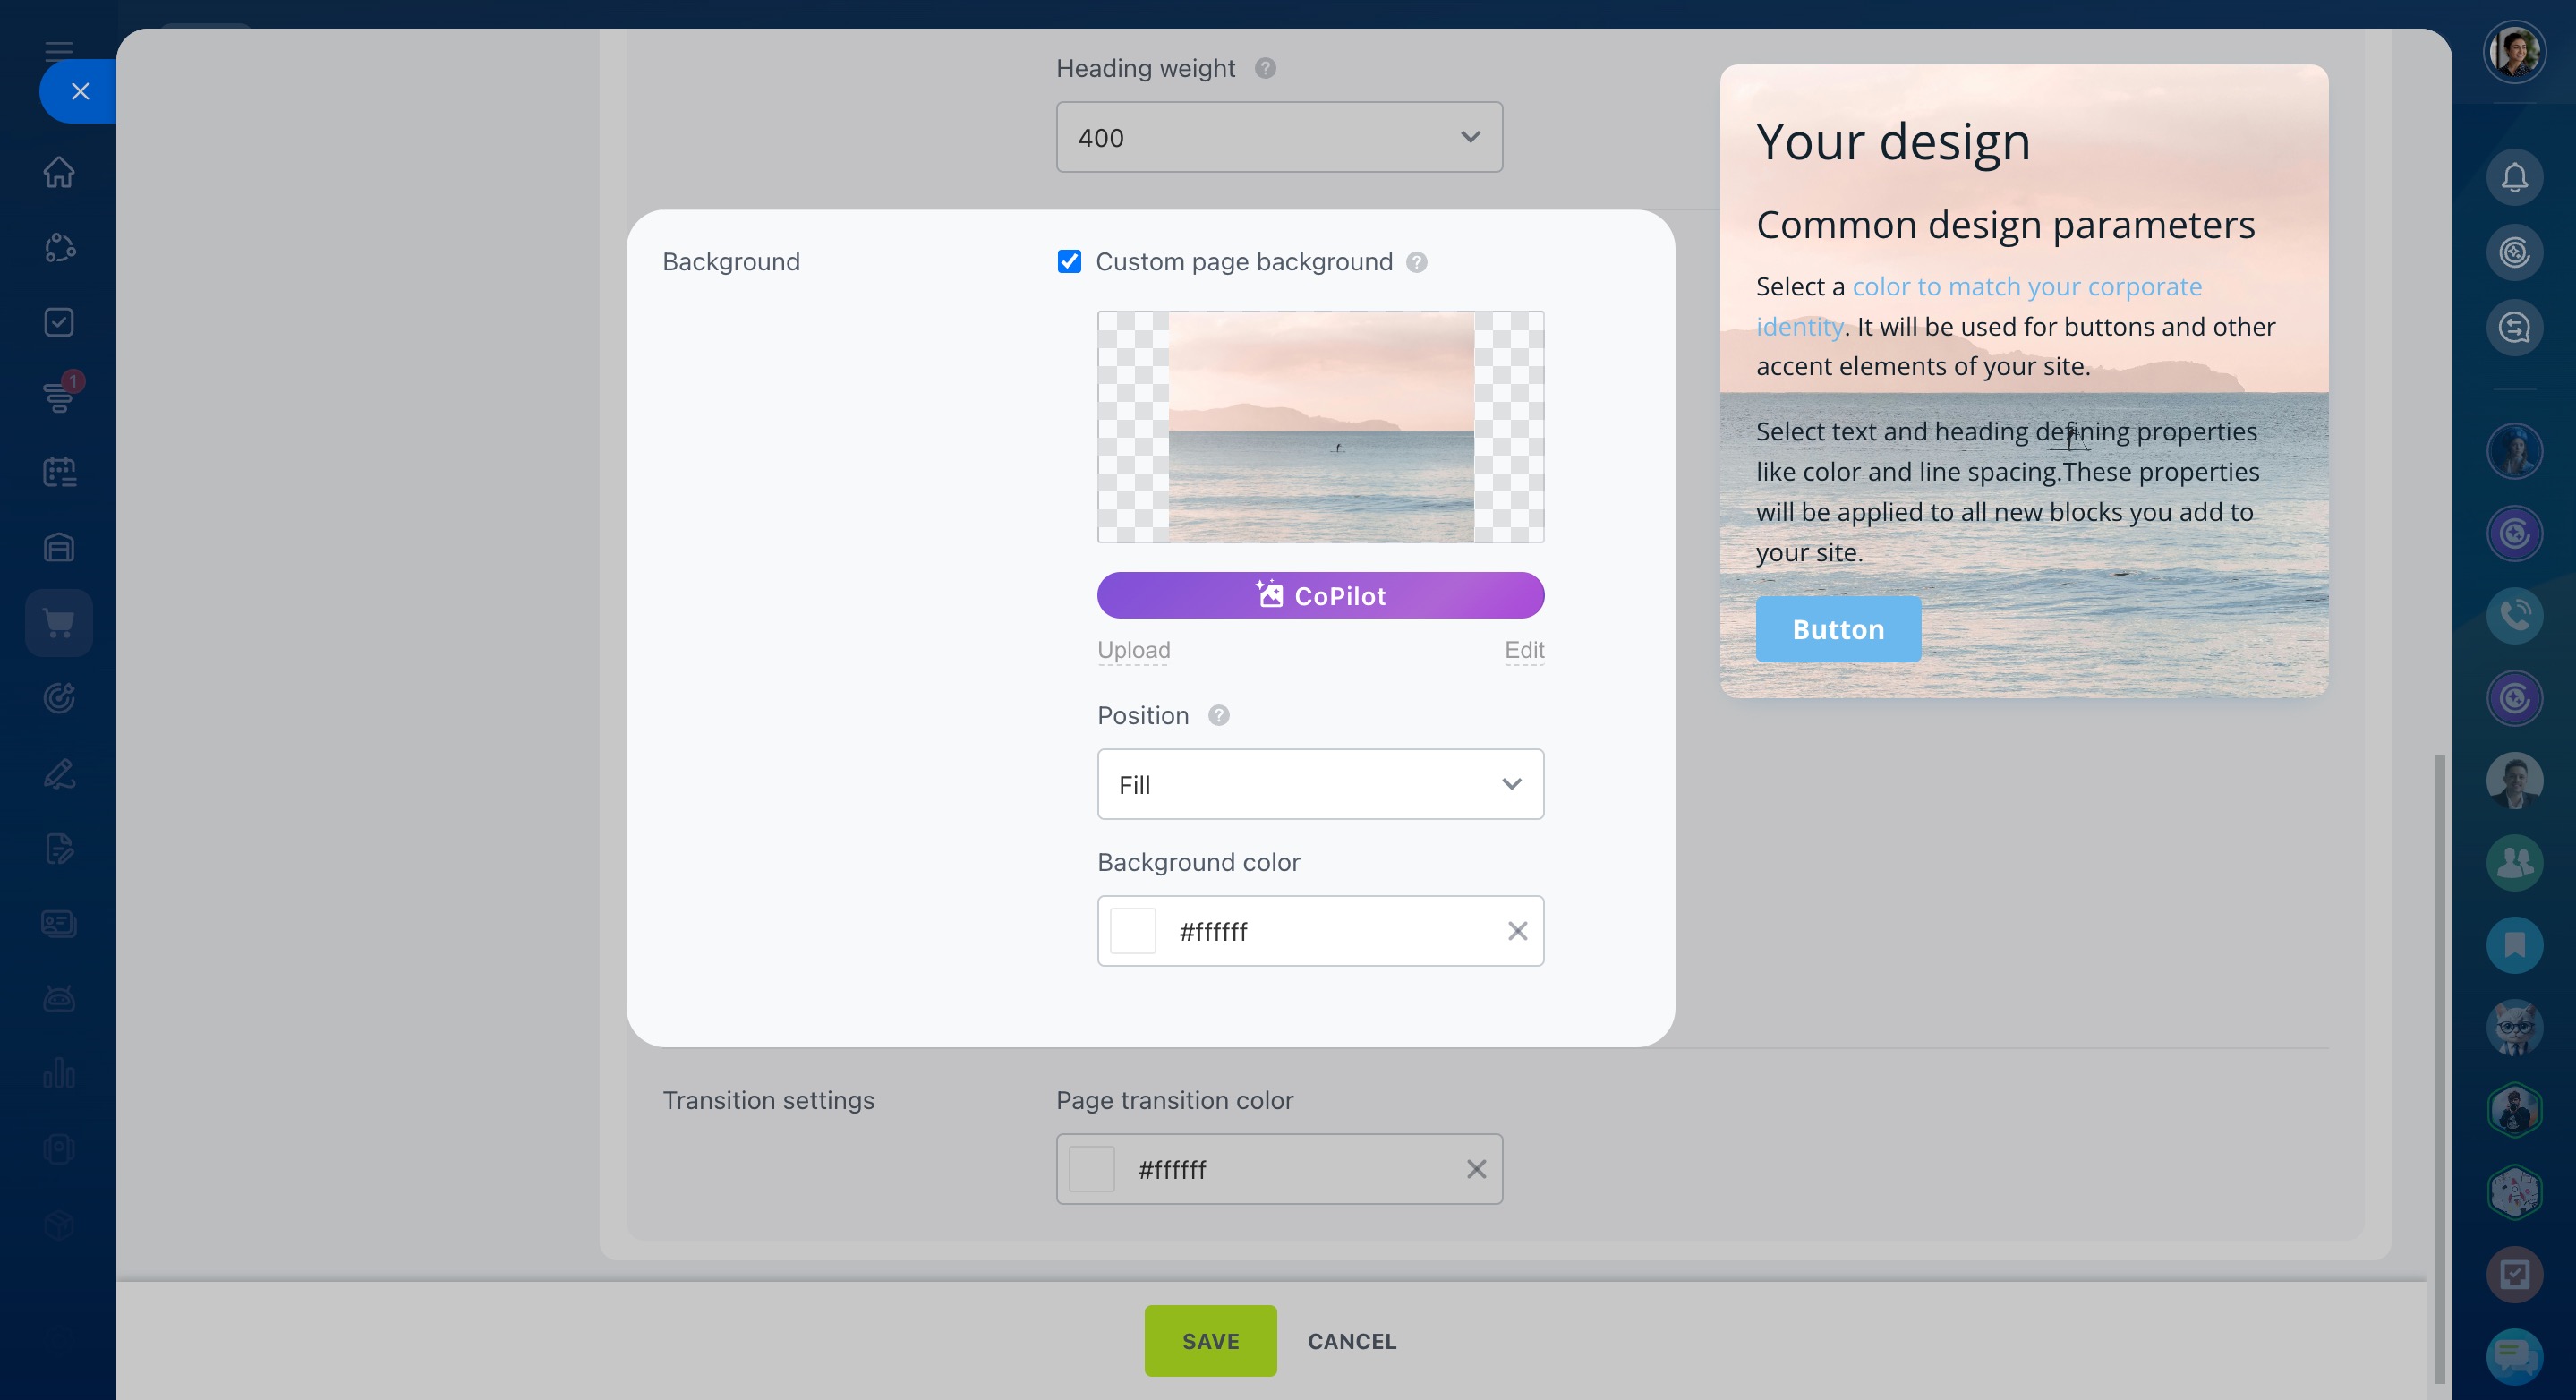Open the calendar icon in left sidebar
The image size is (2576, 1400).
pos(59,472)
